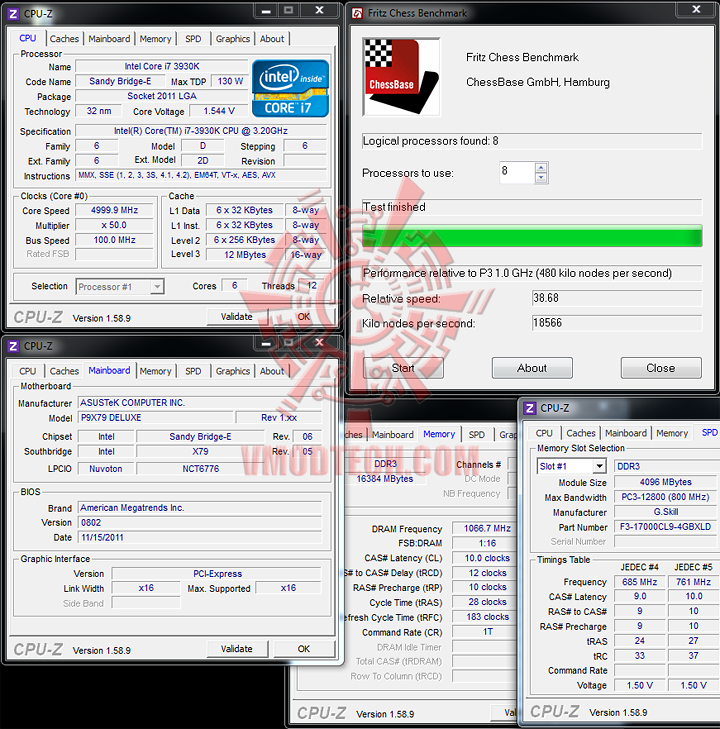Image resolution: width=720 pixels, height=729 pixels.
Task: Select Caches tab in SPD CPU-Z window
Action: 581,433
